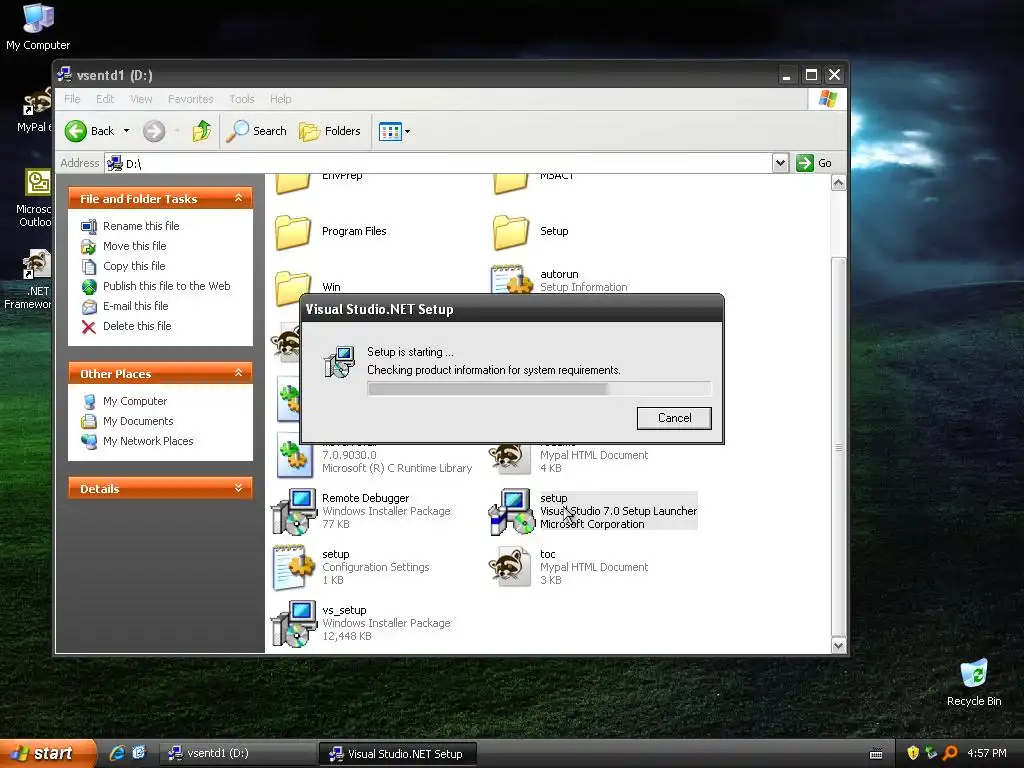Click the setup progress bar in the dialog
1024x768 pixels.
[539, 389]
